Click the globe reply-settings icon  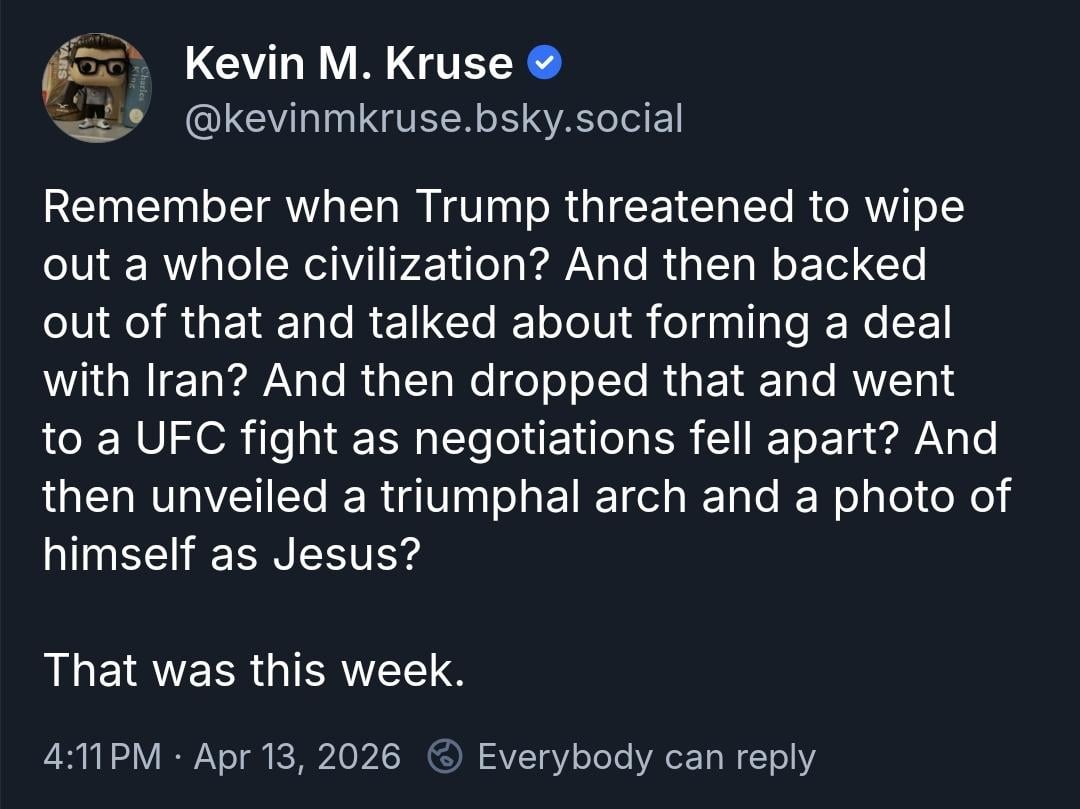(443, 756)
